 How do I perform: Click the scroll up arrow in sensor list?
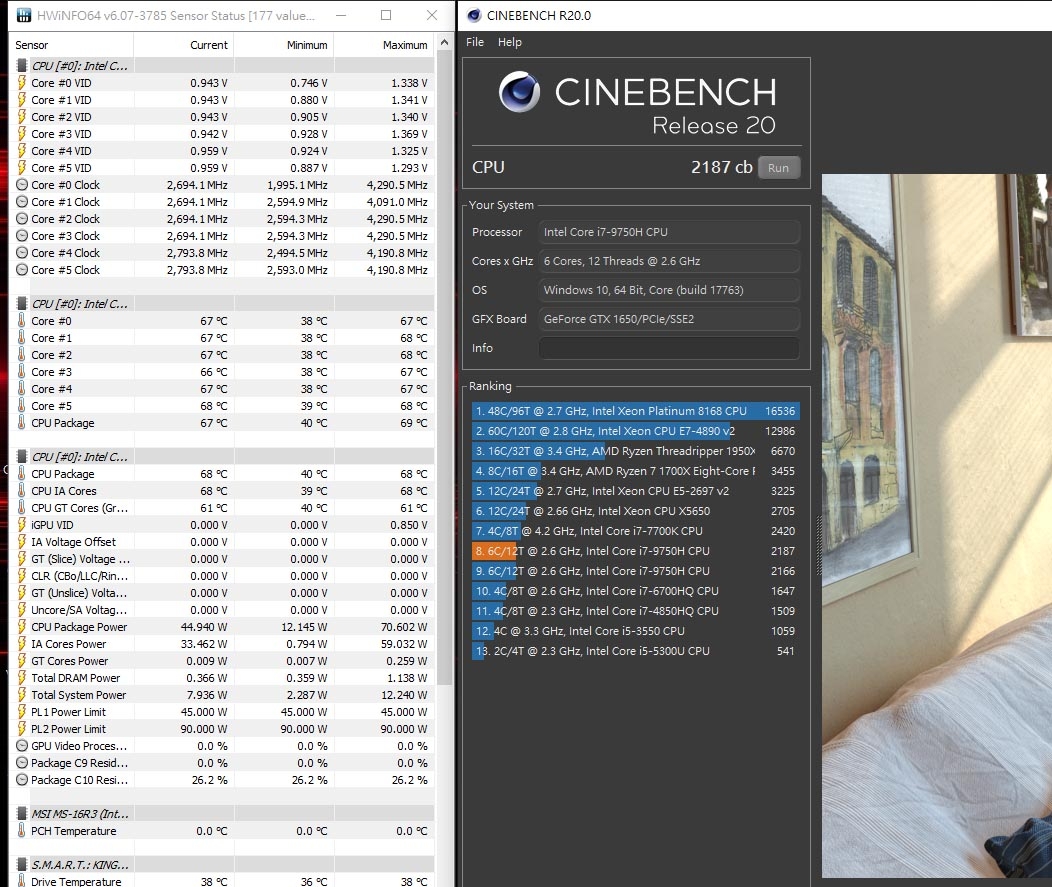443,42
